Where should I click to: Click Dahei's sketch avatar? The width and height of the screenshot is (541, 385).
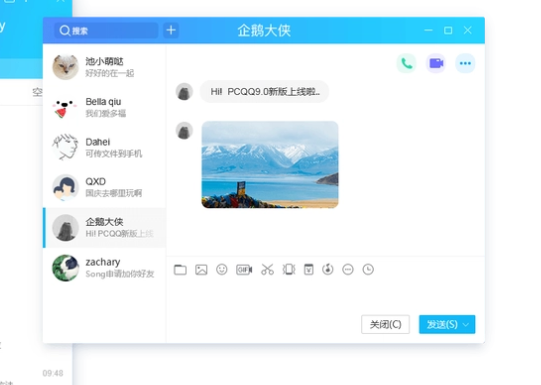click(x=65, y=147)
